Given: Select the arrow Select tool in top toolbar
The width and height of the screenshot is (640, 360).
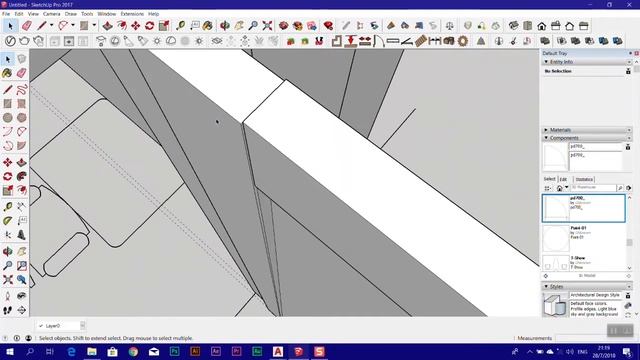Looking at the screenshot, I should (x=10, y=26).
